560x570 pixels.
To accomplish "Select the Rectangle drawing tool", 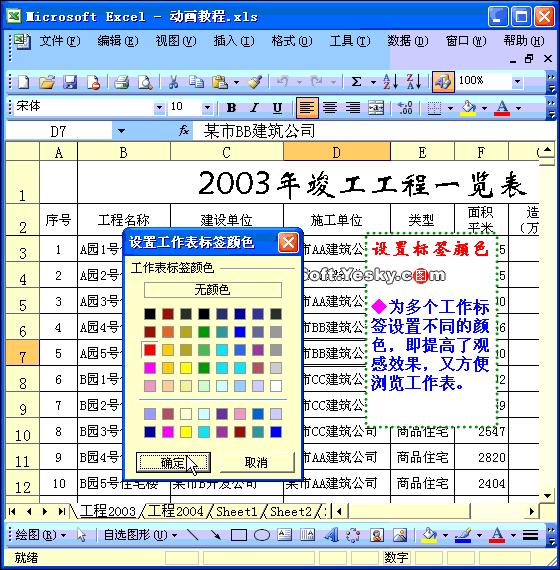I will click(x=239, y=535).
